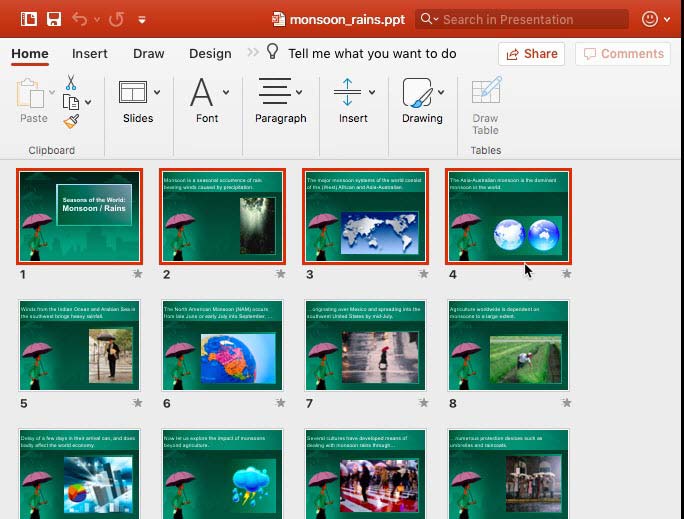684x519 pixels.
Task: Select slide 2 thumbnail with rain photo
Action: coord(222,216)
